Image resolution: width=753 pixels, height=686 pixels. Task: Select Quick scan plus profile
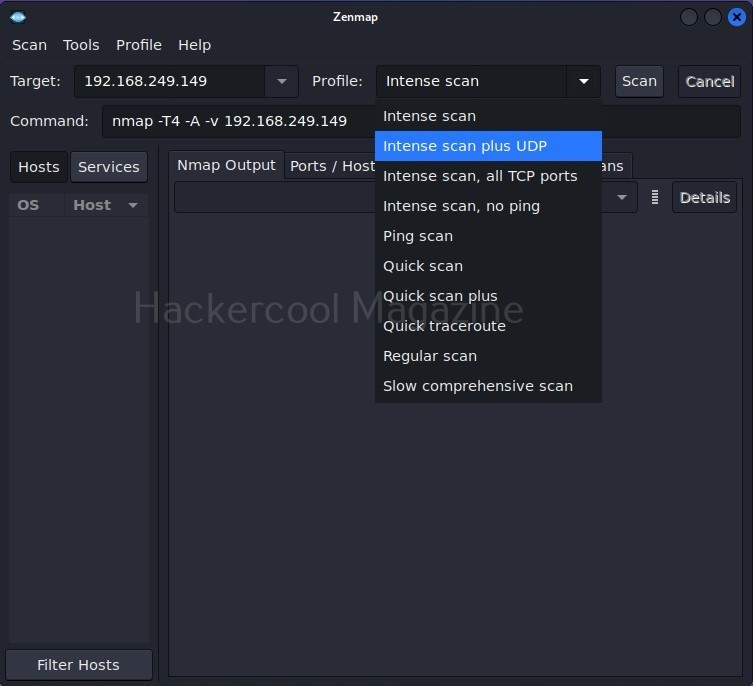[488, 296]
